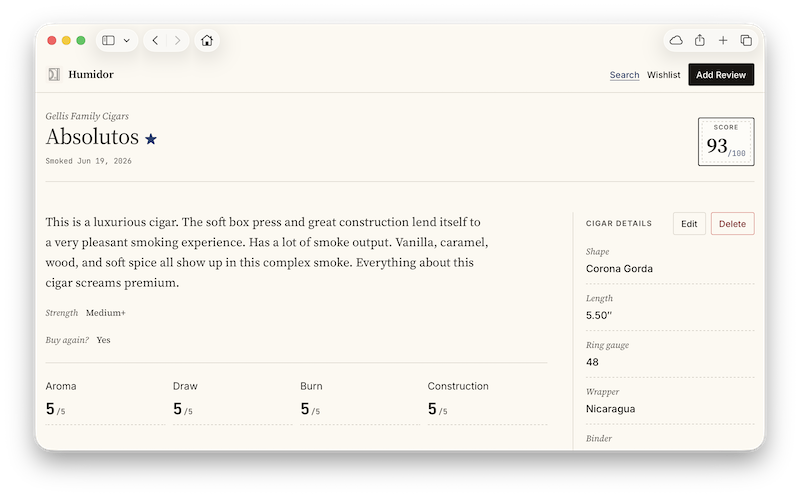Click the CIGAR DETAILS heading
Viewport: 800px width, 497px height.
618,223
